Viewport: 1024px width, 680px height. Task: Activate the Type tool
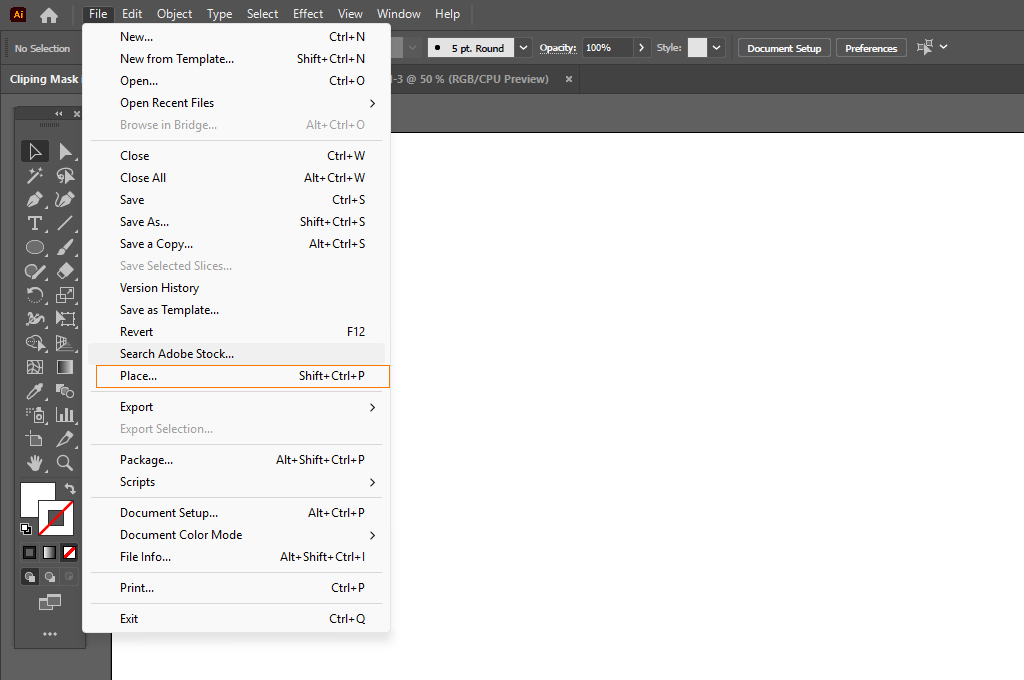(35, 223)
